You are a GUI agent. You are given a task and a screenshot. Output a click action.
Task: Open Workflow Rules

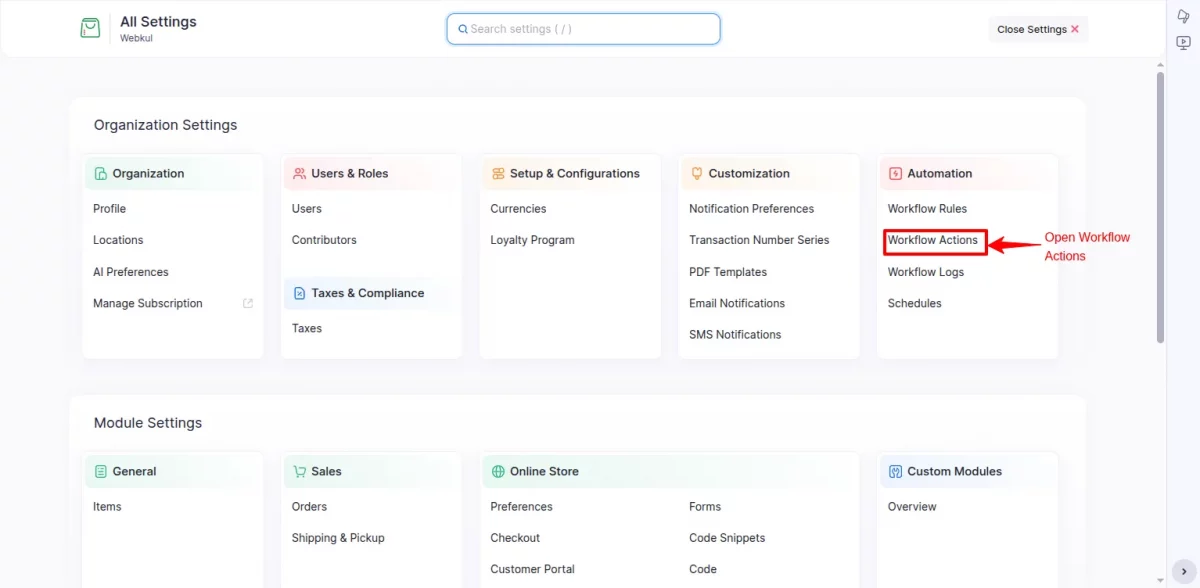click(x=927, y=209)
